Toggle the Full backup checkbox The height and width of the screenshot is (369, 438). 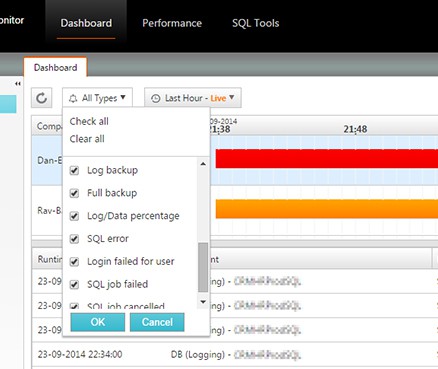[x=74, y=193]
